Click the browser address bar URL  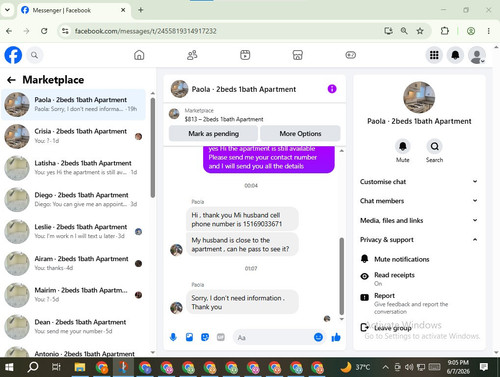(x=146, y=31)
